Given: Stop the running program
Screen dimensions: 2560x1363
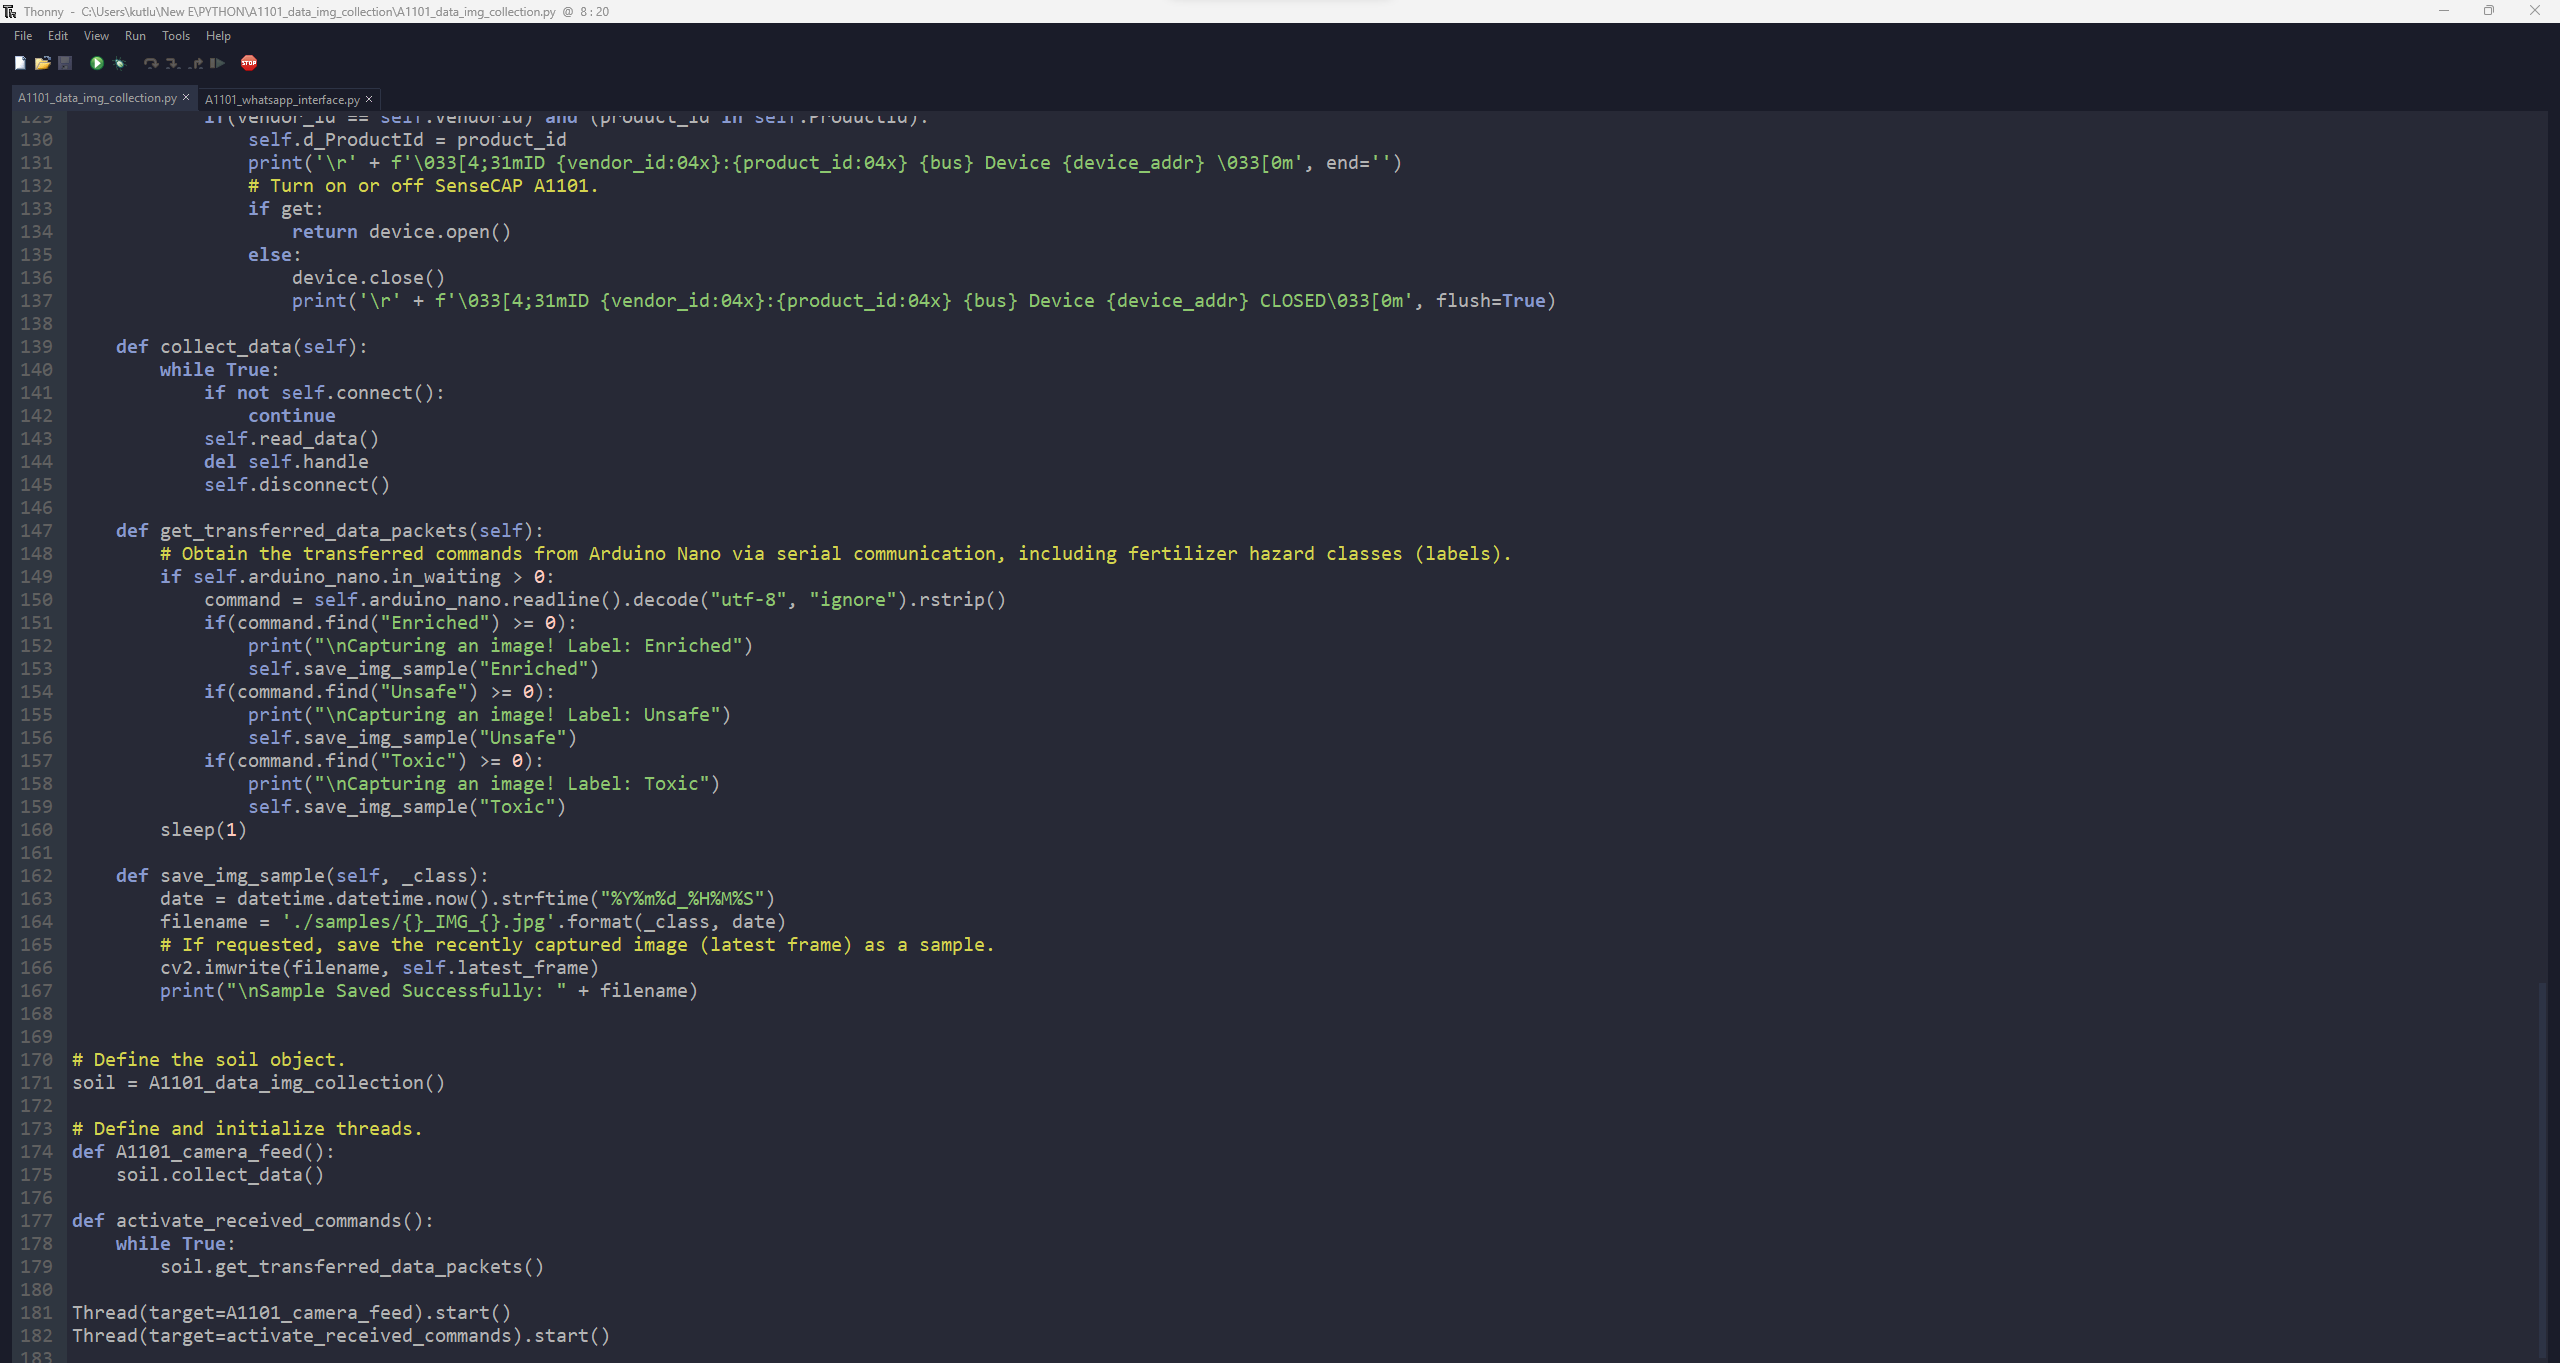Looking at the screenshot, I should click(x=249, y=63).
